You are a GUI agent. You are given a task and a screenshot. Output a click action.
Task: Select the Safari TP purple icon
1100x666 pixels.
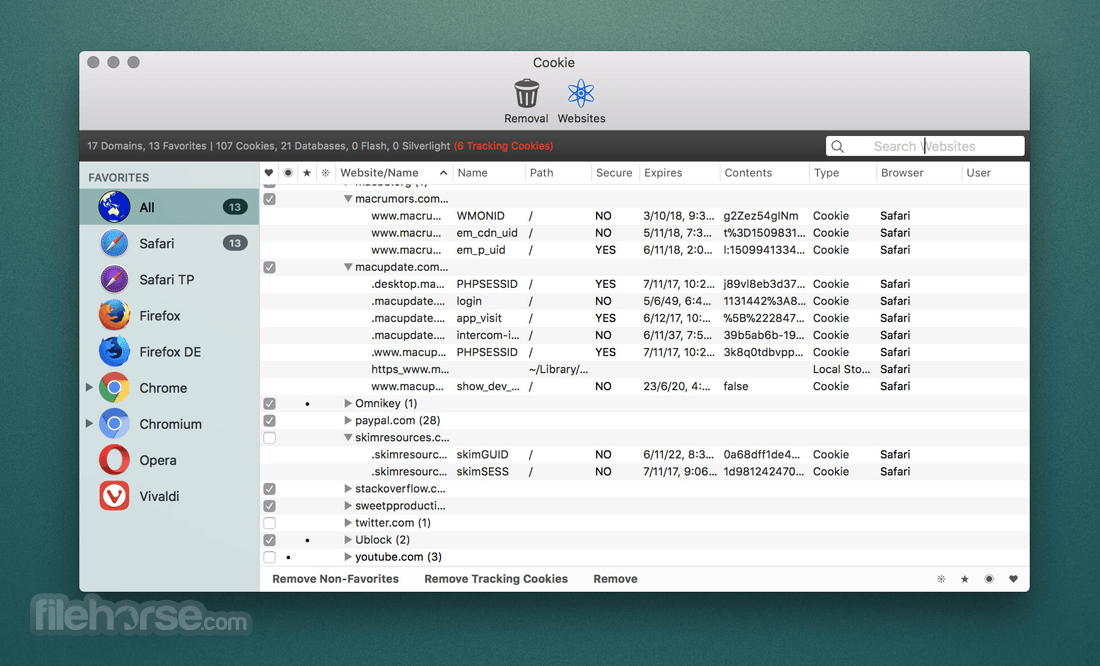tap(114, 279)
